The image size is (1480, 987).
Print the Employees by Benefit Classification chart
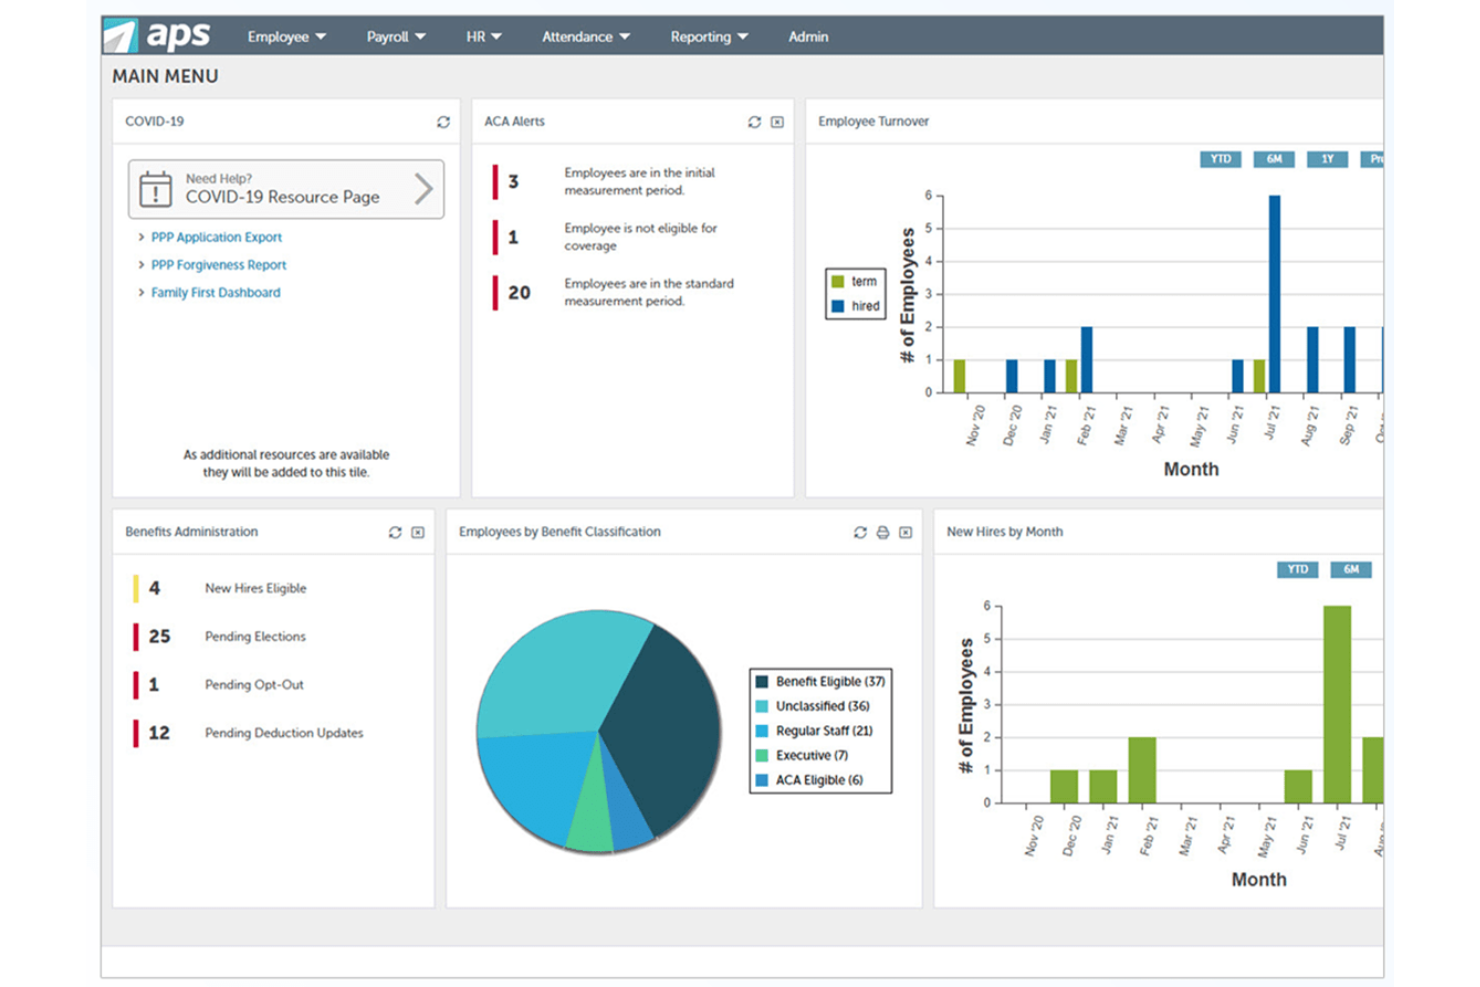pyautogui.click(x=882, y=532)
